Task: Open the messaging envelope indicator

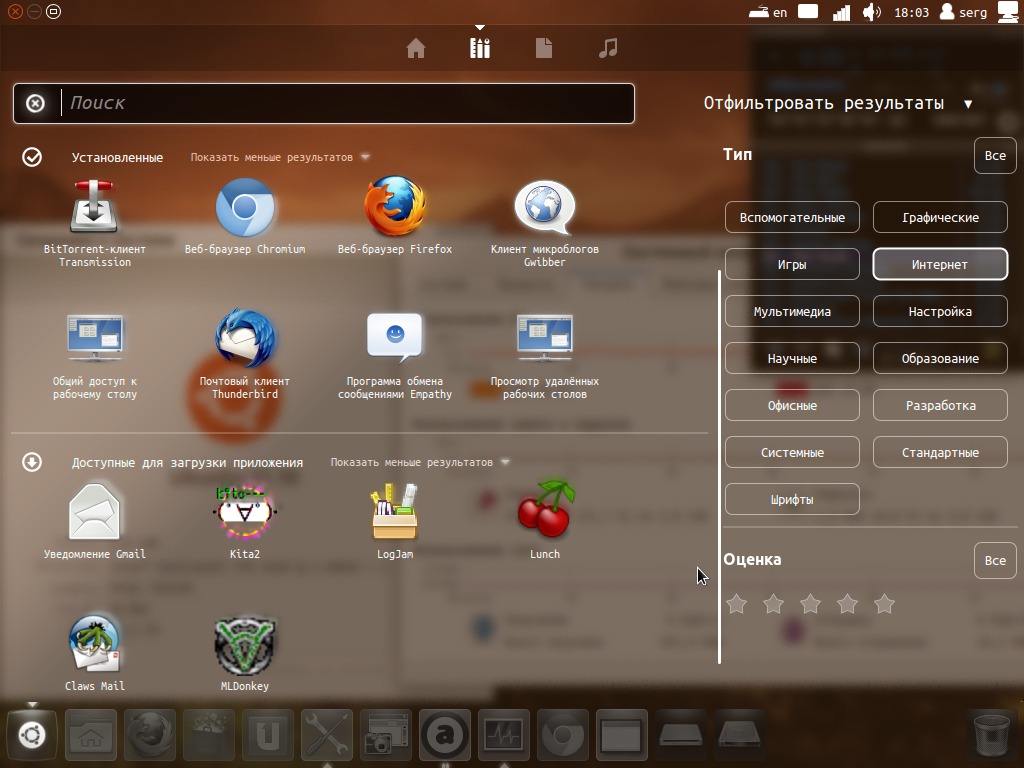Action: [808, 12]
